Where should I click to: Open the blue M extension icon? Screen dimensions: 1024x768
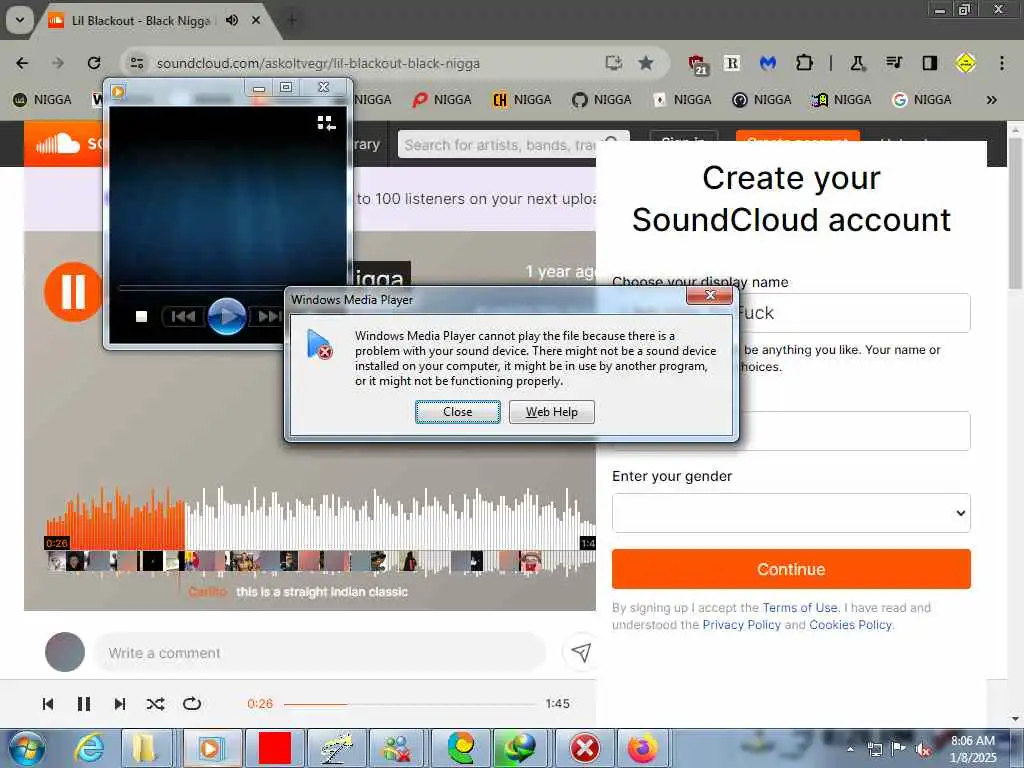[x=768, y=63]
